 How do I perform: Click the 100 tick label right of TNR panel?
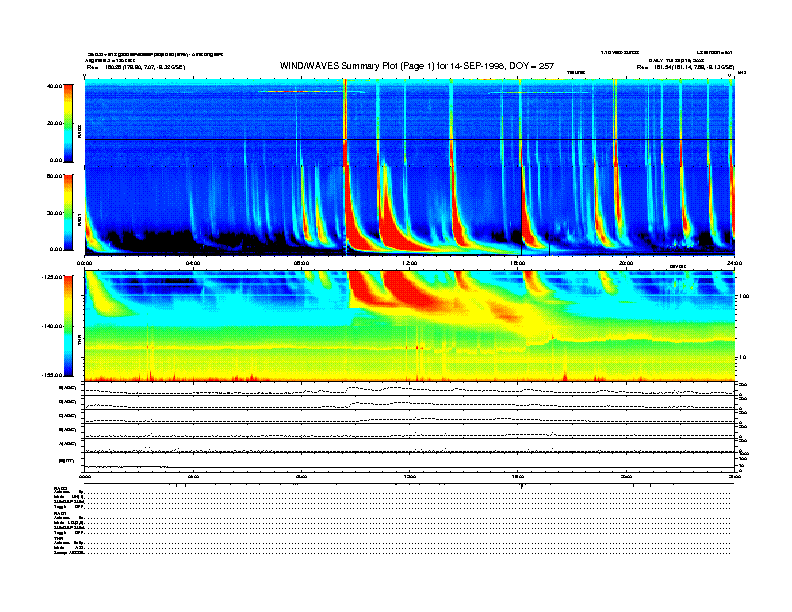[x=744, y=296]
